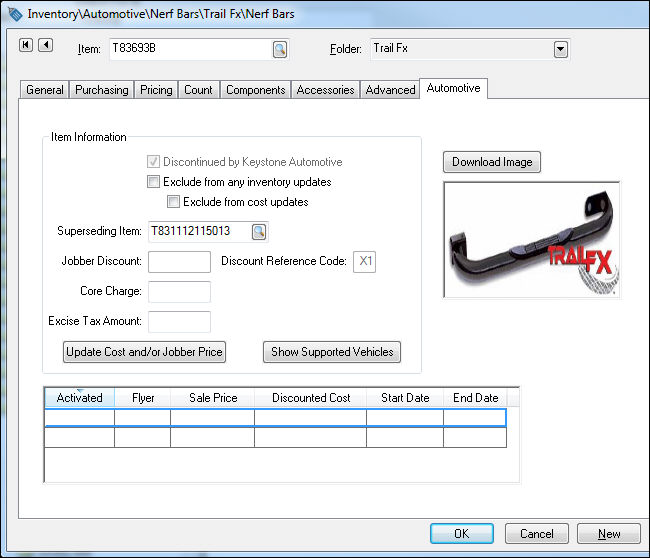Go to the previous item record

pyautogui.click(x=44, y=45)
